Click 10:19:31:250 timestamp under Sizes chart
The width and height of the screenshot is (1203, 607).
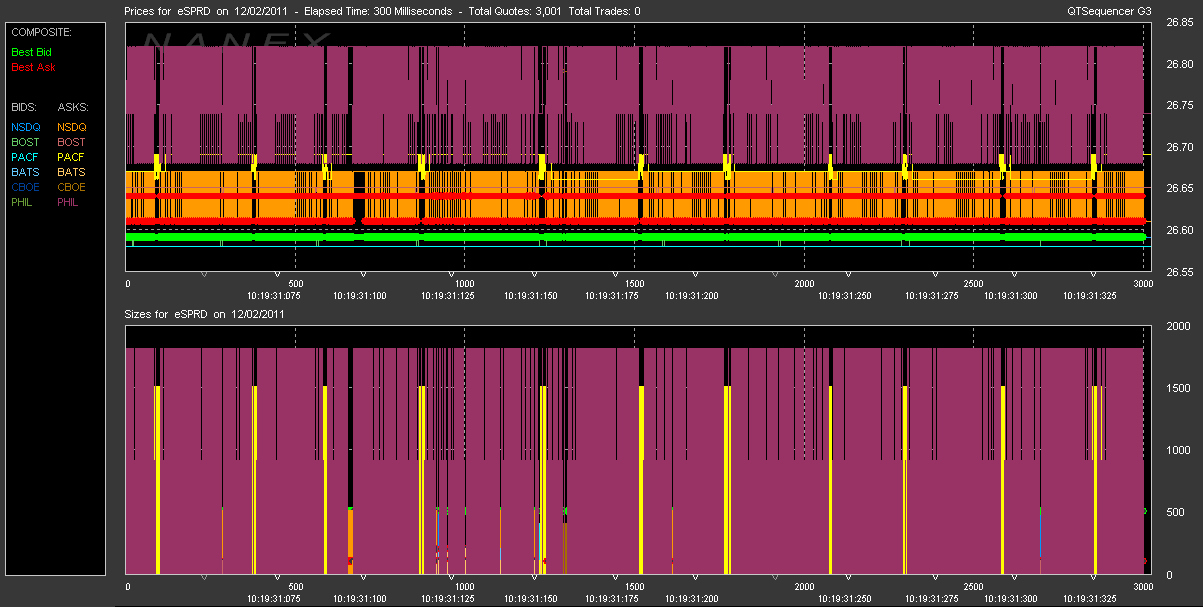843,598
